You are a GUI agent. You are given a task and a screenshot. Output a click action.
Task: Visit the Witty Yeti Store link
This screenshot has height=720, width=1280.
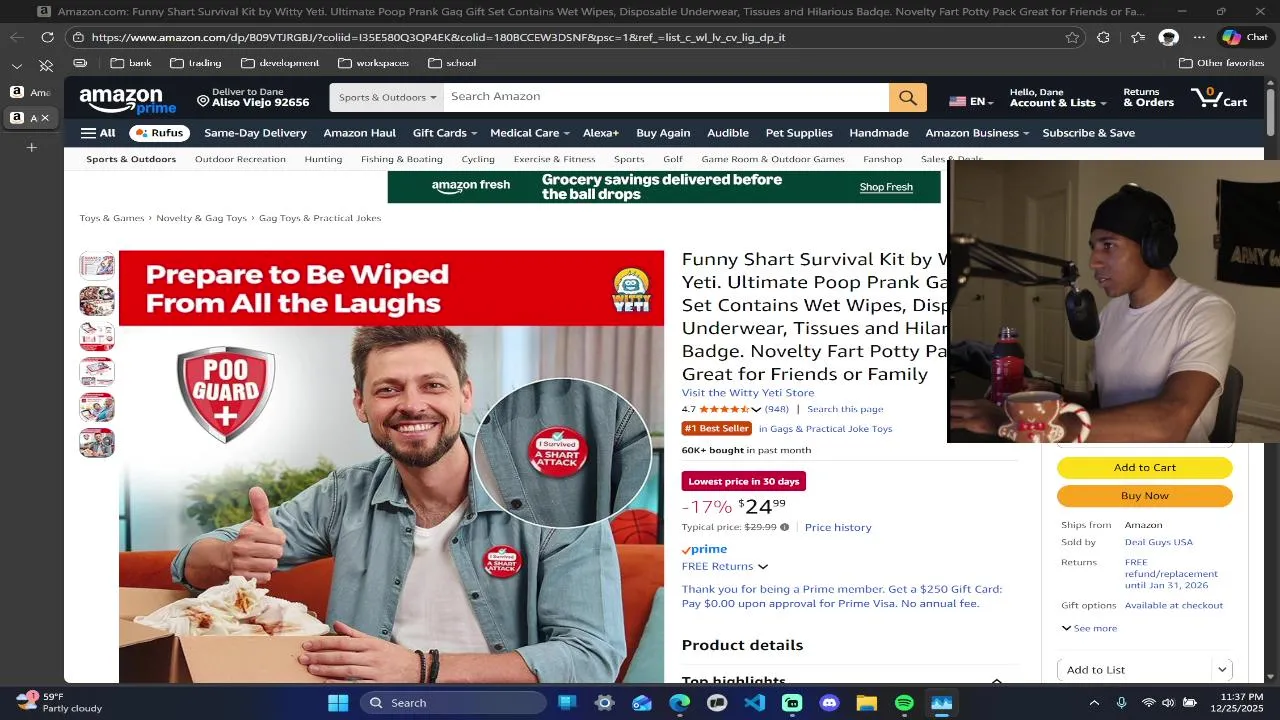748,393
